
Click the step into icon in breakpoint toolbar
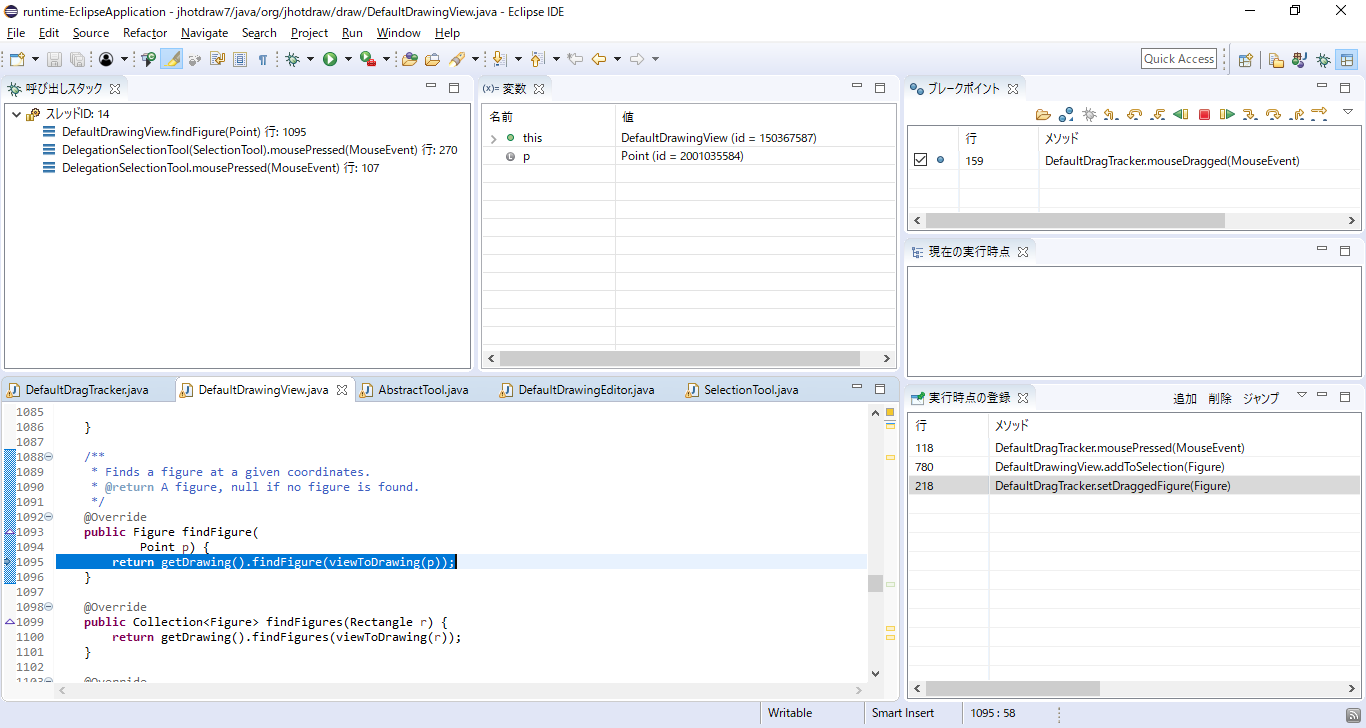point(1250,114)
